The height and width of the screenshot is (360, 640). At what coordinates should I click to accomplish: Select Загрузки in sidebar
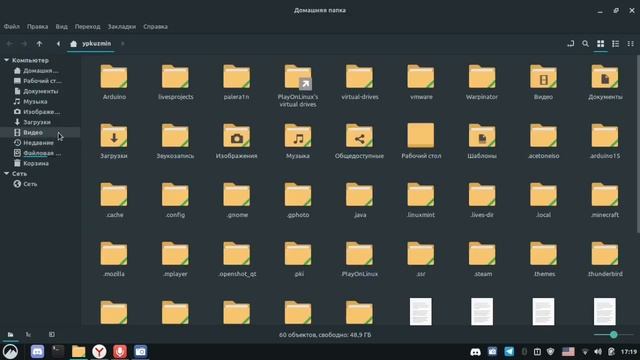pyautogui.click(x=41, y=122)
